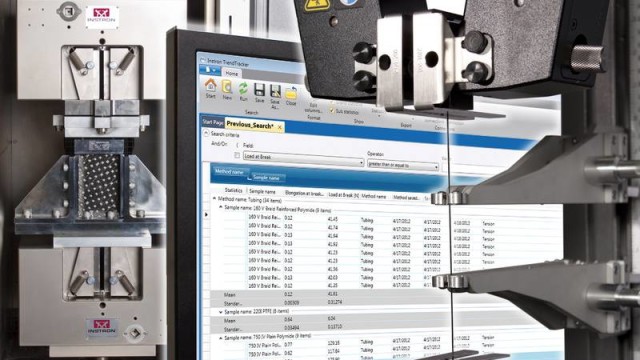Switch to the Home ribbon tab

pos(232,73)
